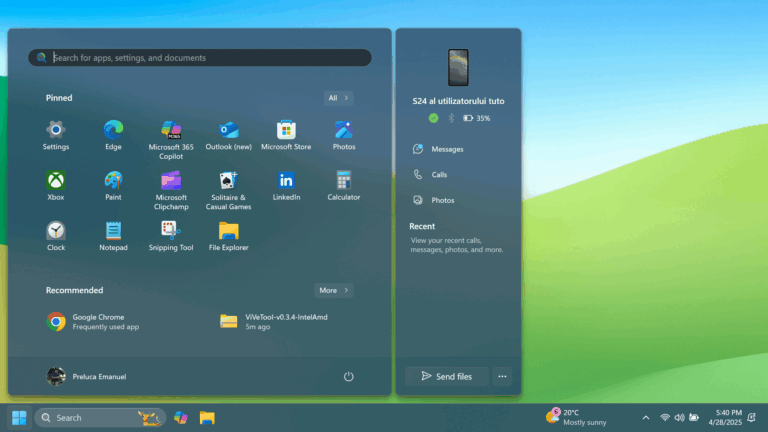Open File Explorer from the taskbar
This screenshot has height=432, width=768.
[x=207, y=418]
